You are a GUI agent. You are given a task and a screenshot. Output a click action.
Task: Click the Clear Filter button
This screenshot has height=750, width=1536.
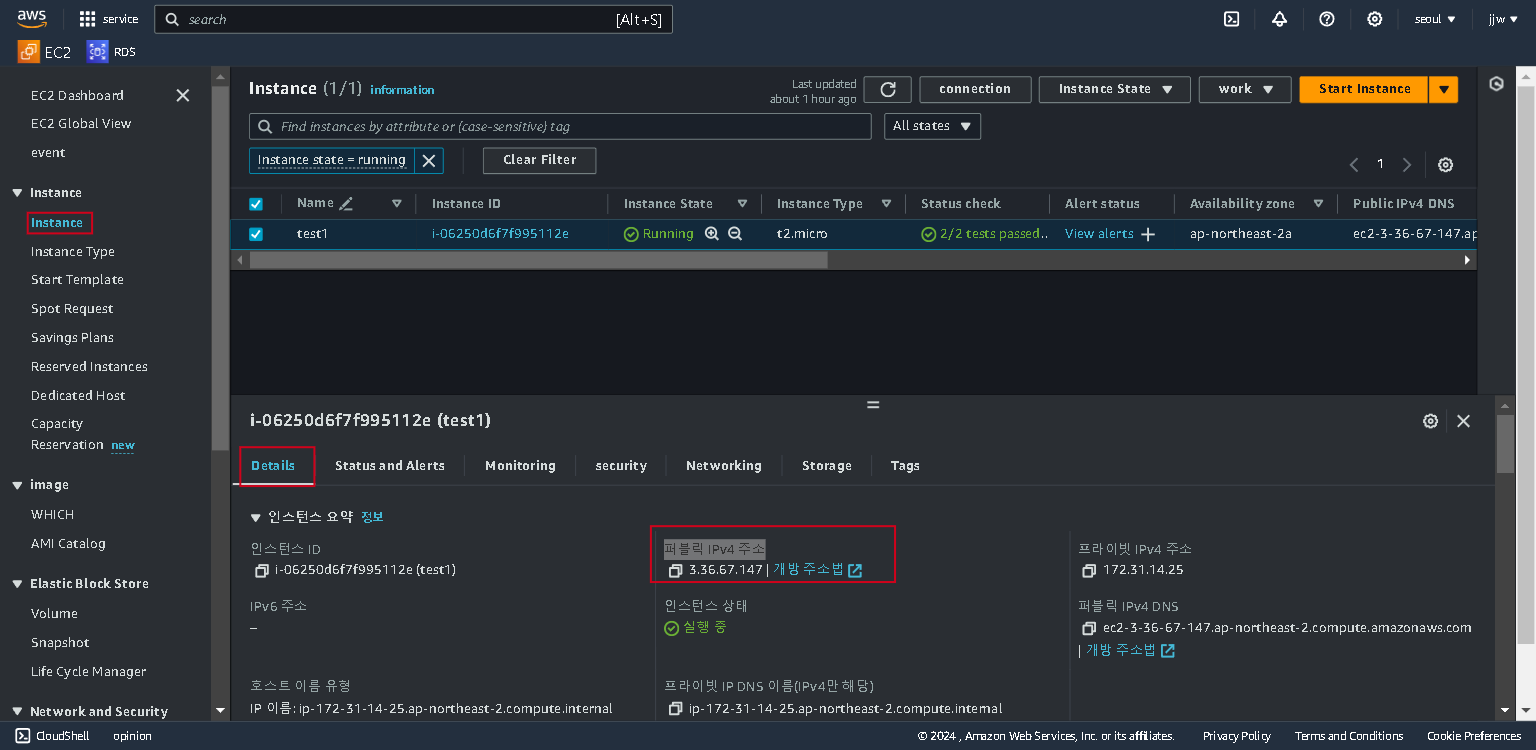pyautogui.click(x=539, y=160)
